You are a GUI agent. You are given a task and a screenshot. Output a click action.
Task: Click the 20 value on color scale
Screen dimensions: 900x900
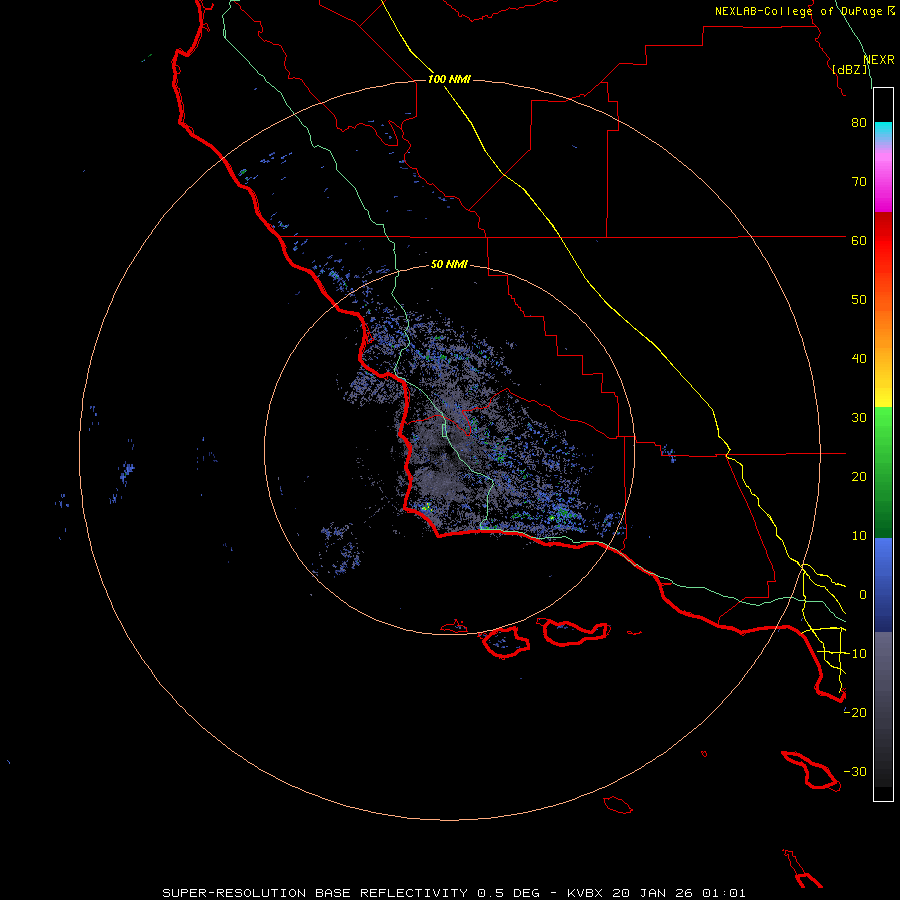pos(859,477)
